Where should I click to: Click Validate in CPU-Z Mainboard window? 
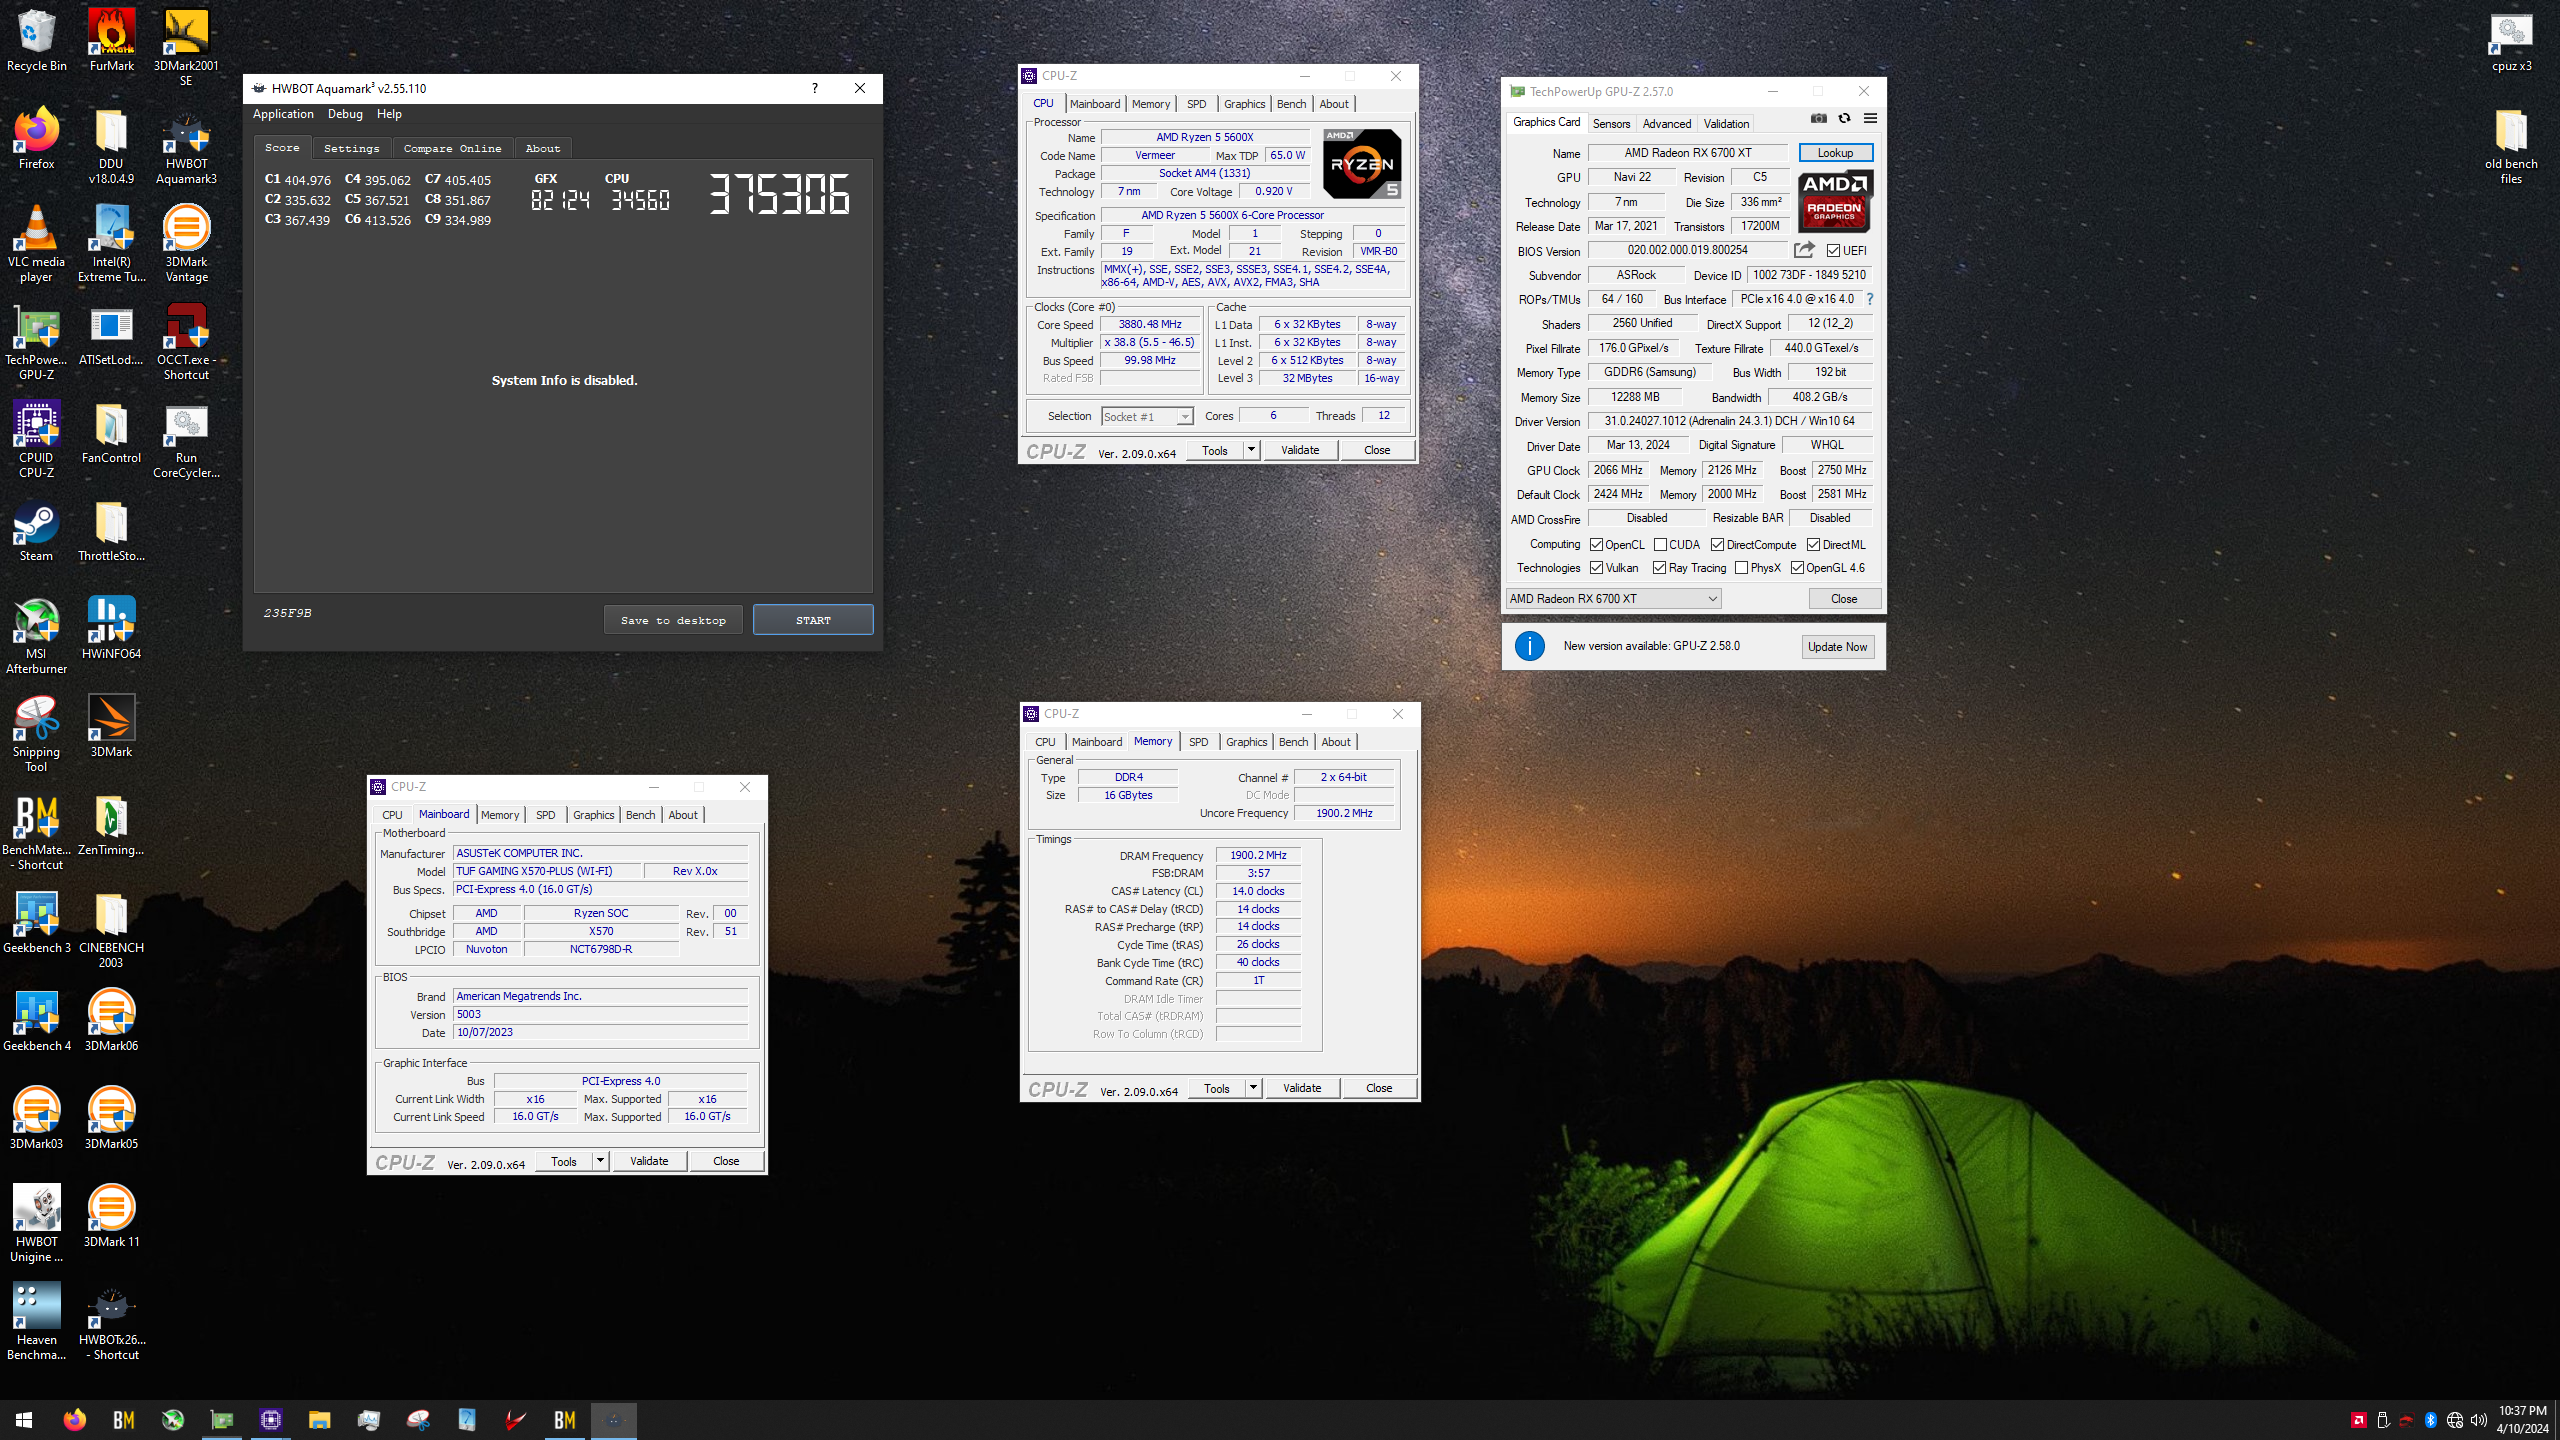(649, 1161)
